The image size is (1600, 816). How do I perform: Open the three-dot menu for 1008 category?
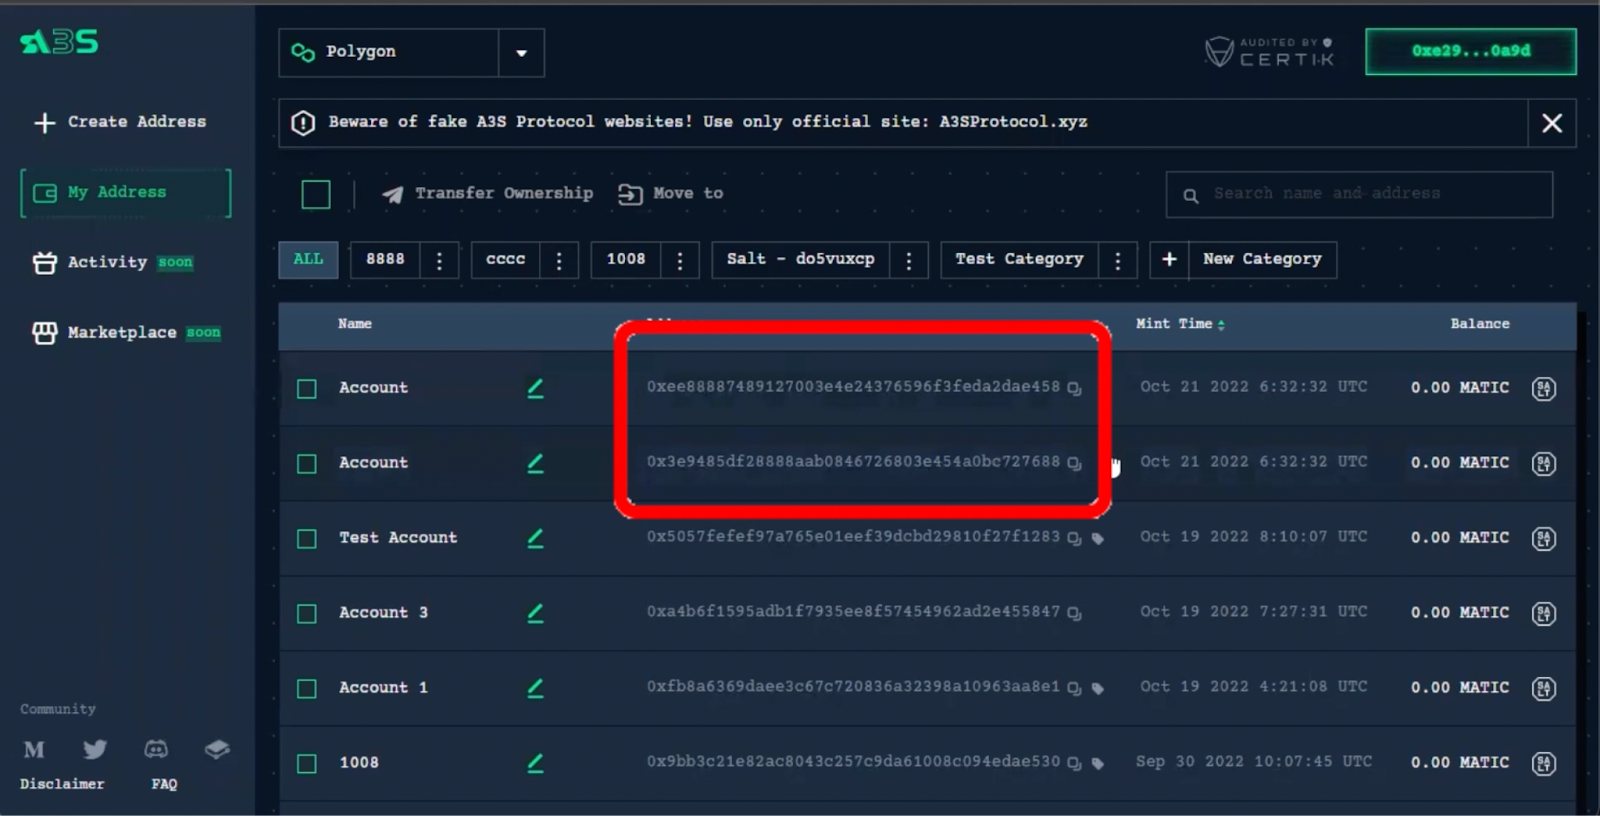(x=680, y=260)
